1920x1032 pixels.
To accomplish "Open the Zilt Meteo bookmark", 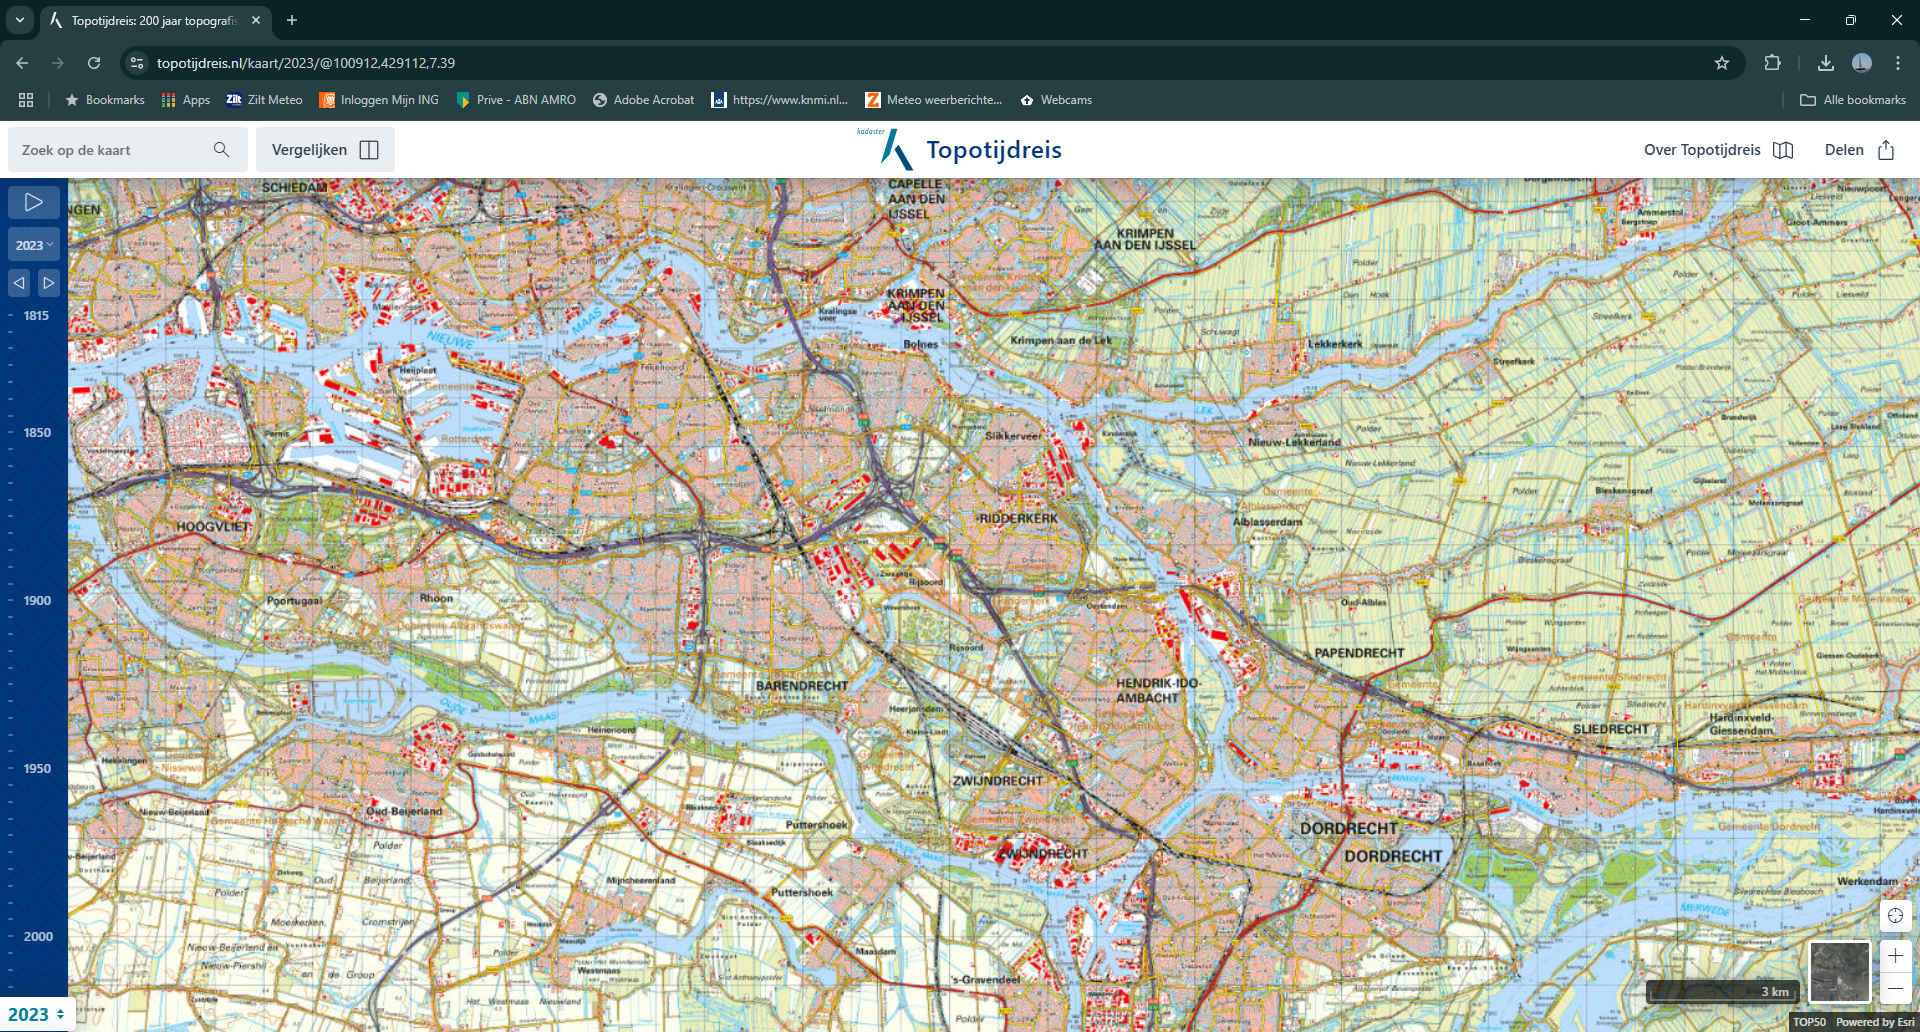I will [x=264, y=100].
